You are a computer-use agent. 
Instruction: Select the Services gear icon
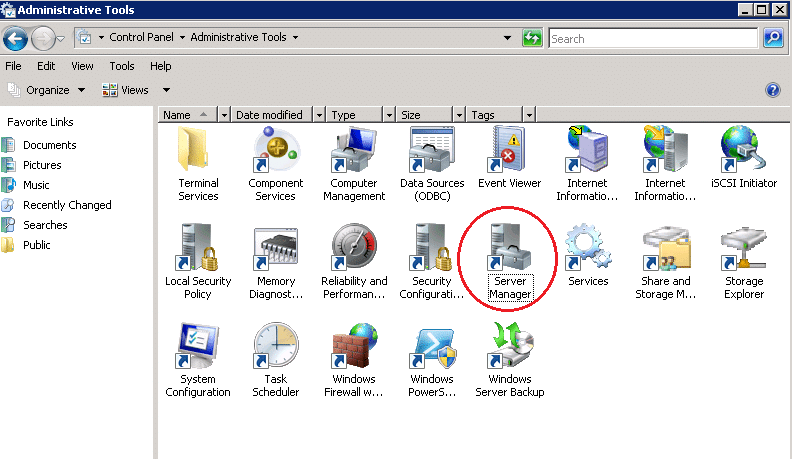(587, 255)
